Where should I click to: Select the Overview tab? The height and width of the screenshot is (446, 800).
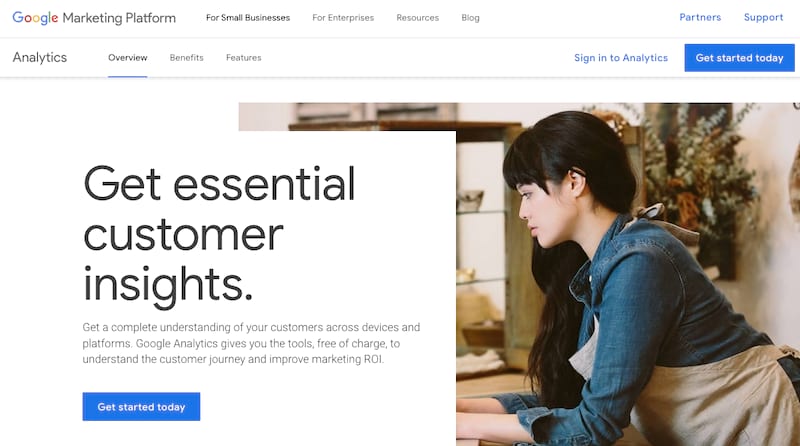[128, 58]
